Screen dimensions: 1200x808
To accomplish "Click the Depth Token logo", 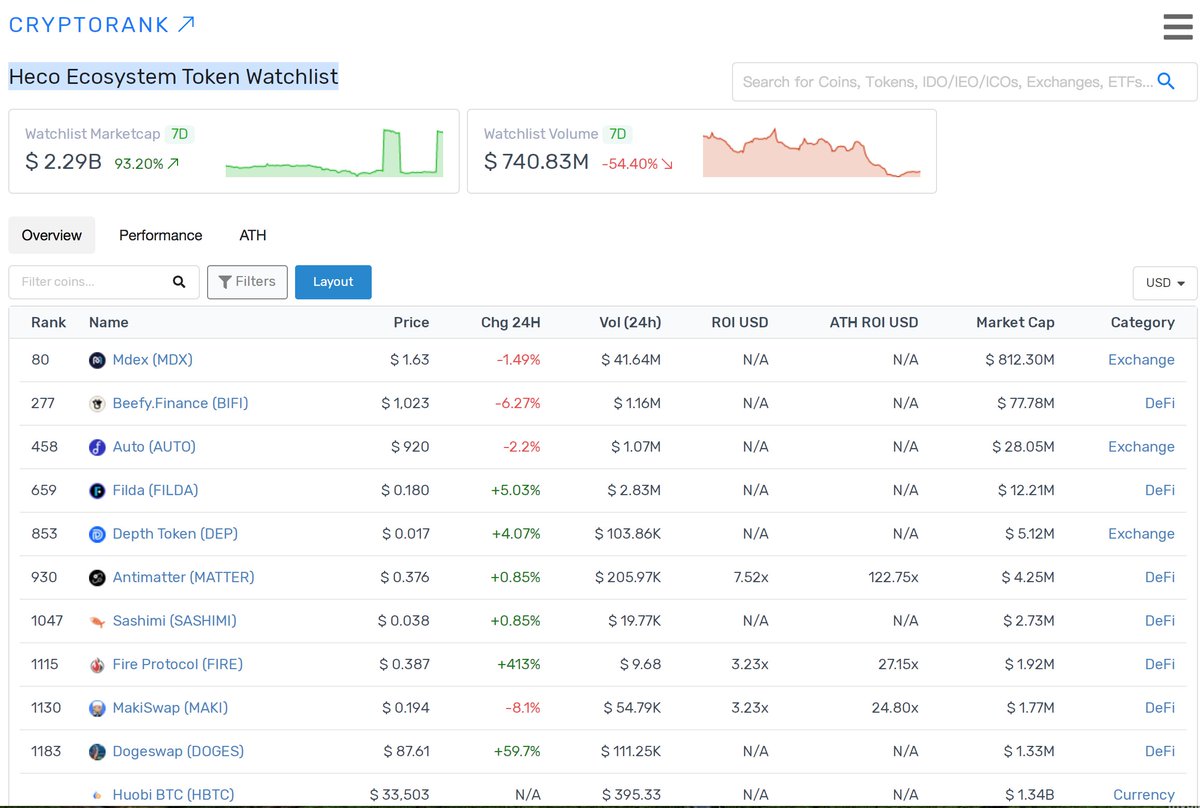I will coord(97,534).
